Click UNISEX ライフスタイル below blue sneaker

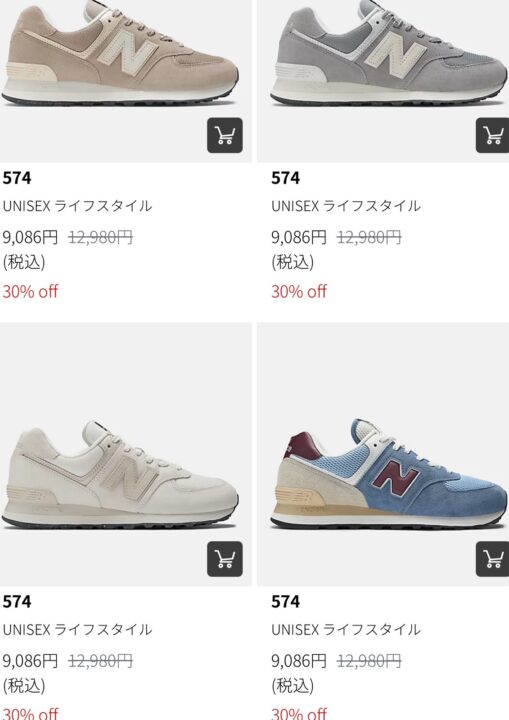345,629
